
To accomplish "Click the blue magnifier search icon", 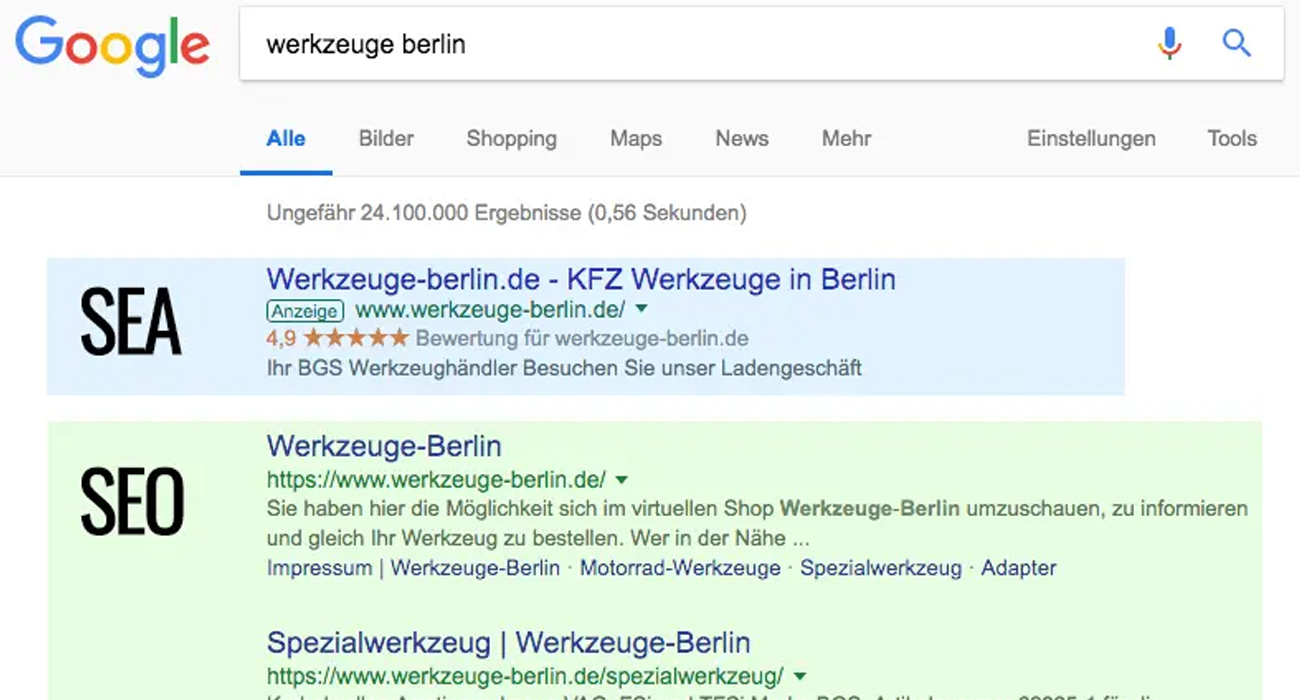I will (1237, 44).
